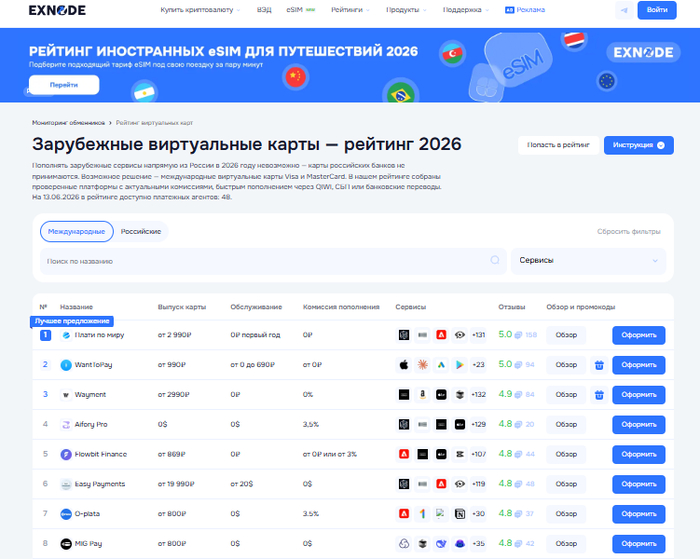700x559 pixels.
Task: Click Apple service icon in WantToPay row
Action: click(404, 365)
